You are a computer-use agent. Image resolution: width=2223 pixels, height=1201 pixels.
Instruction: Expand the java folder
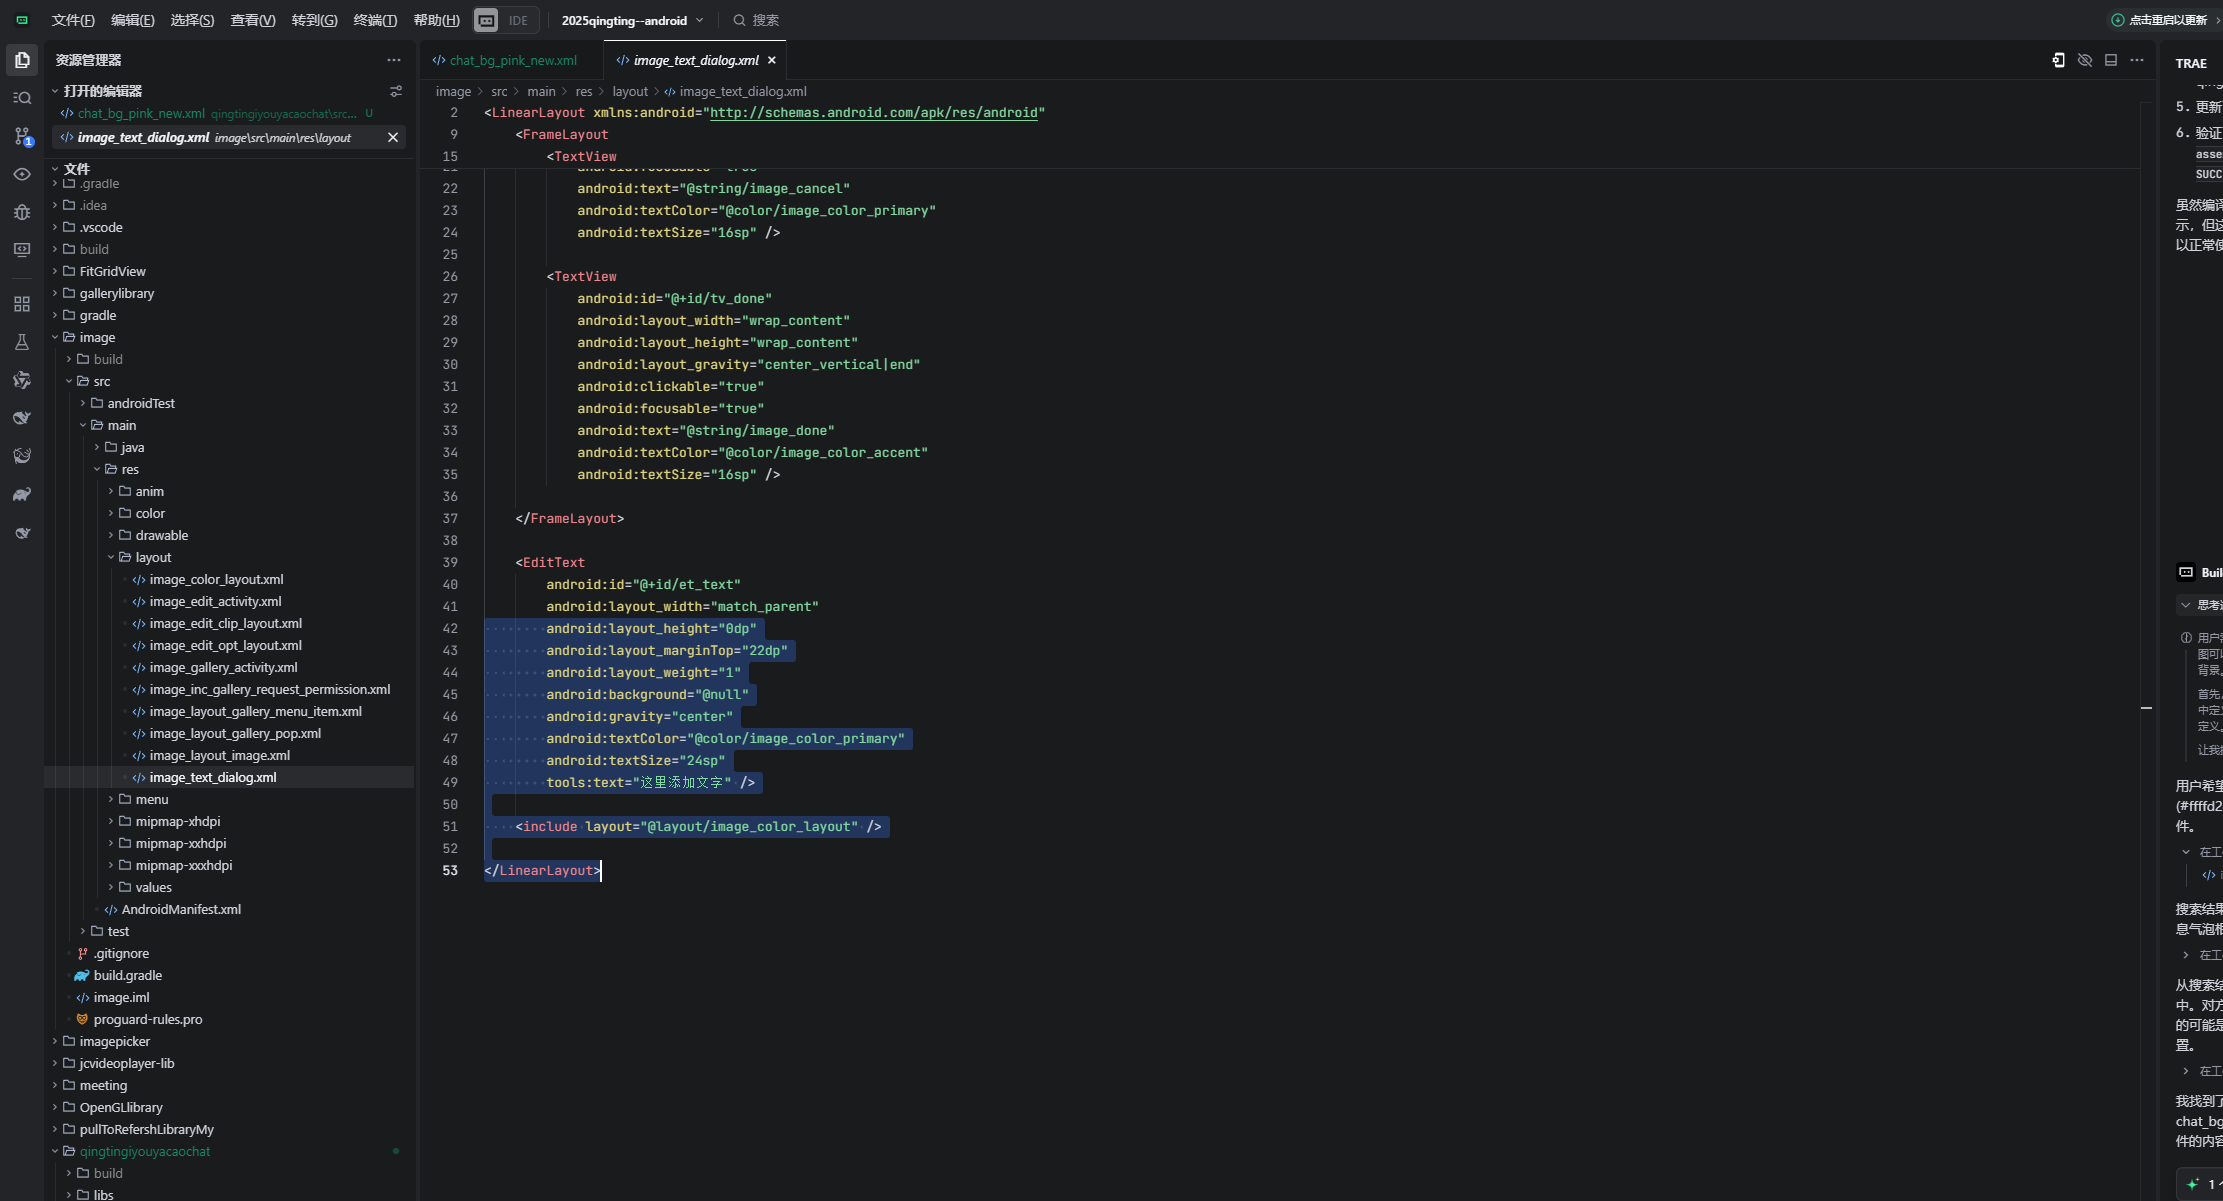132,447
